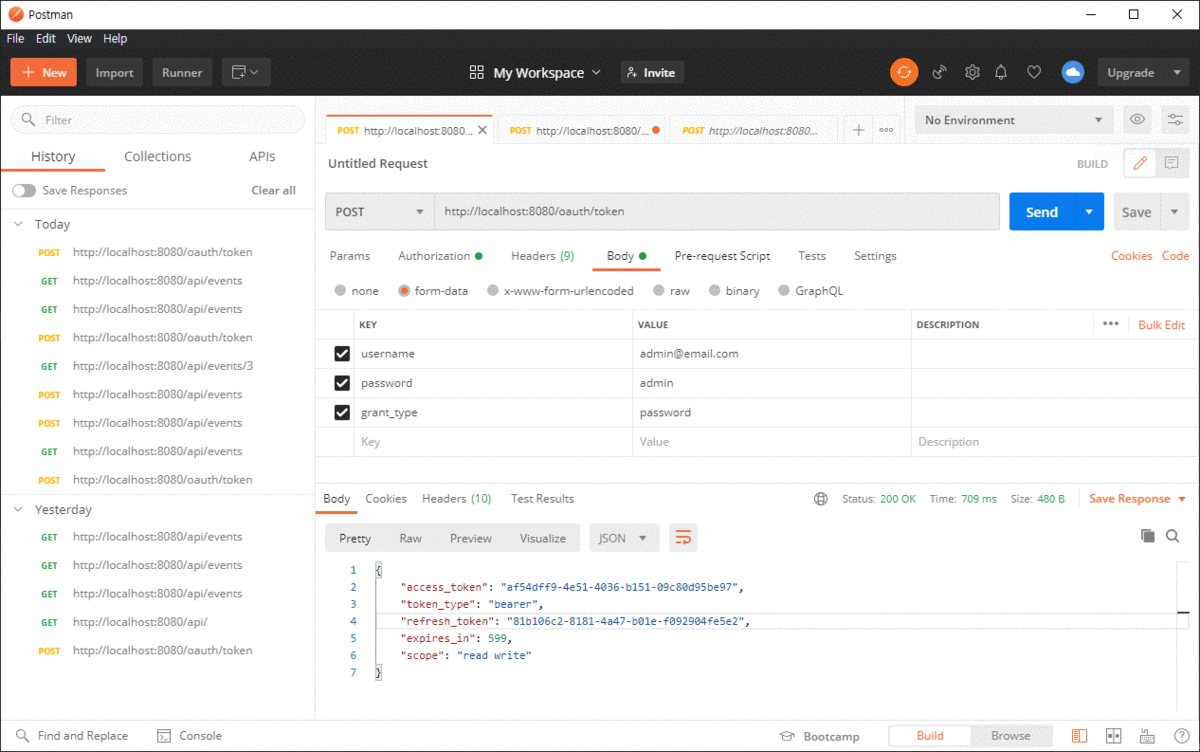Uncheck the password key checkbox
The height and width of the screenshot is (752, 1200).
342,383
